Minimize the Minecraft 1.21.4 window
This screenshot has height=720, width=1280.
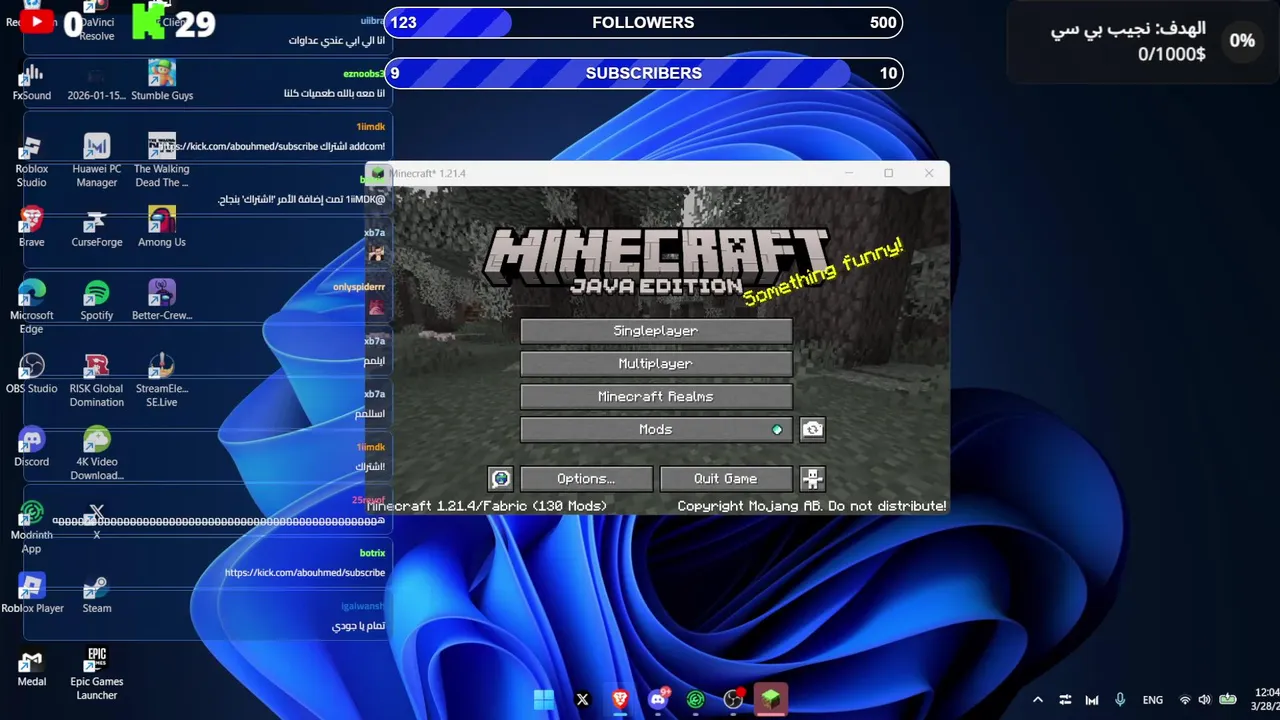coord(848,173)
